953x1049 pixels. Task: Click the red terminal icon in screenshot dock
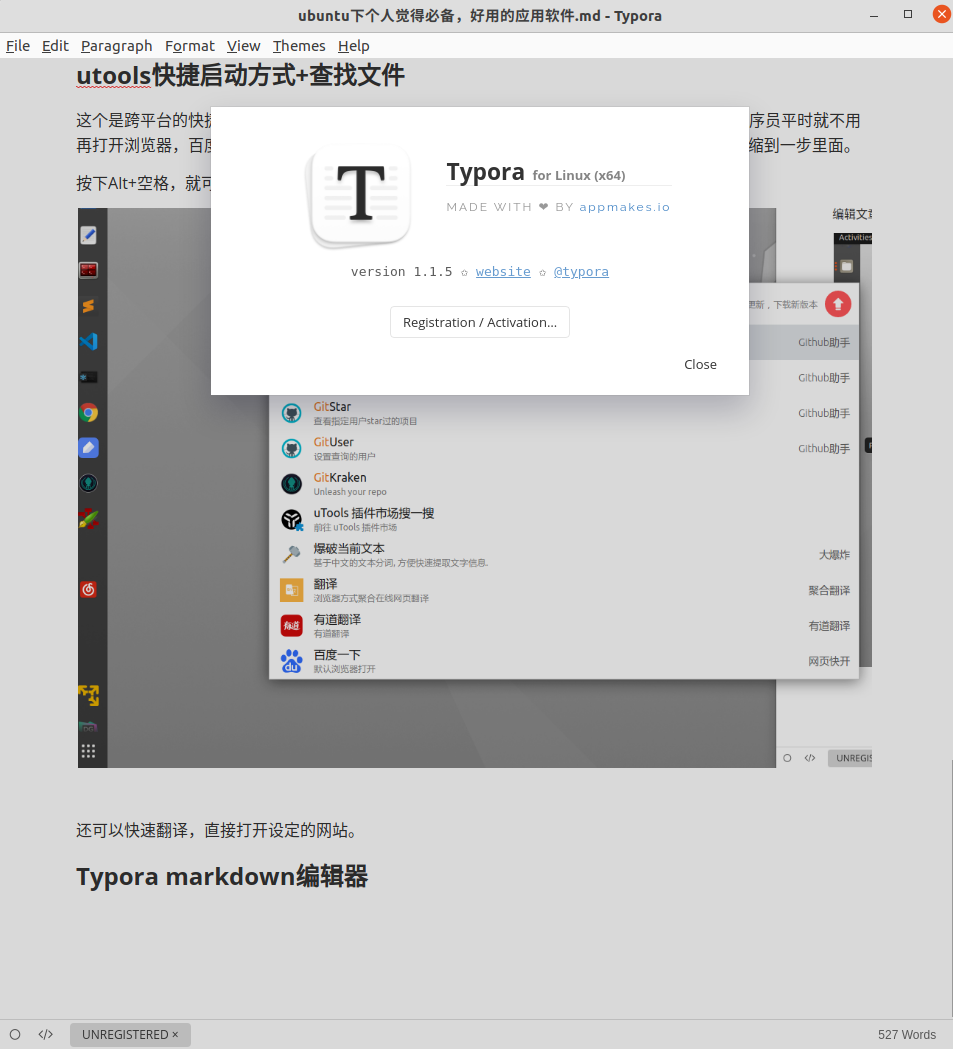coord(88,270)
